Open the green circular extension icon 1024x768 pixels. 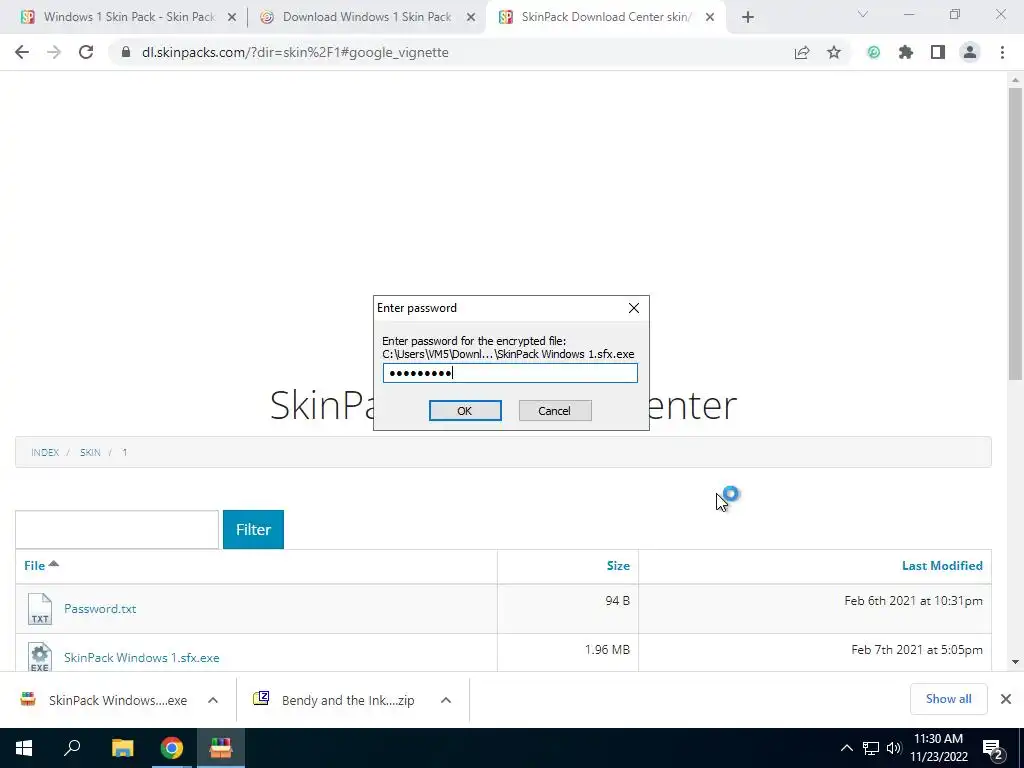tap(874, 52)
